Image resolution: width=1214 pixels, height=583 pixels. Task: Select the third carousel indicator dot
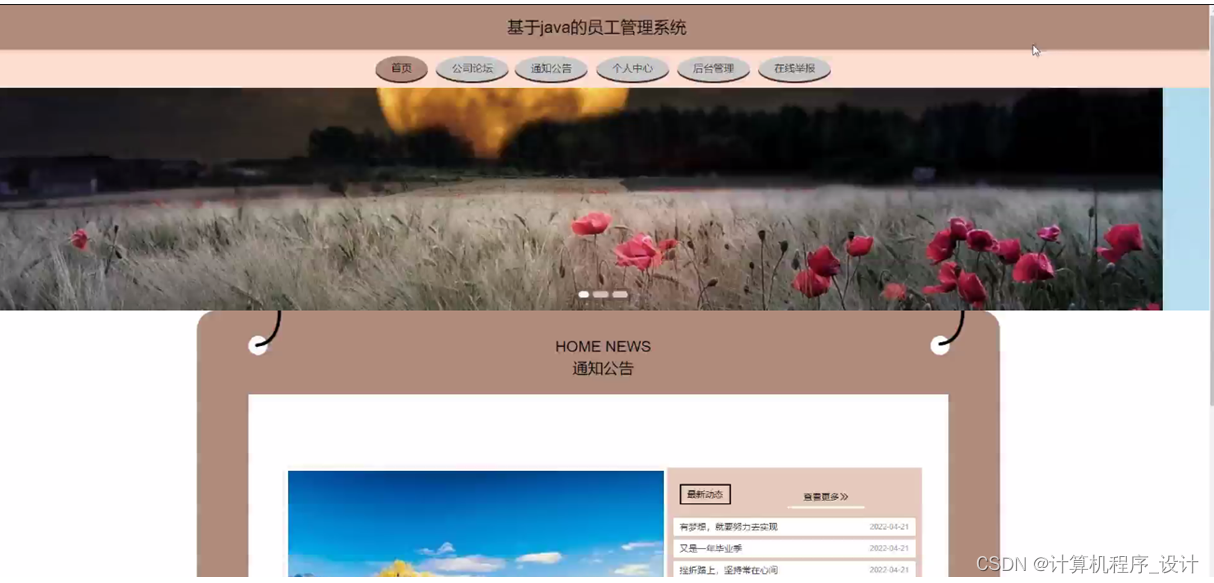click(619, 294)
